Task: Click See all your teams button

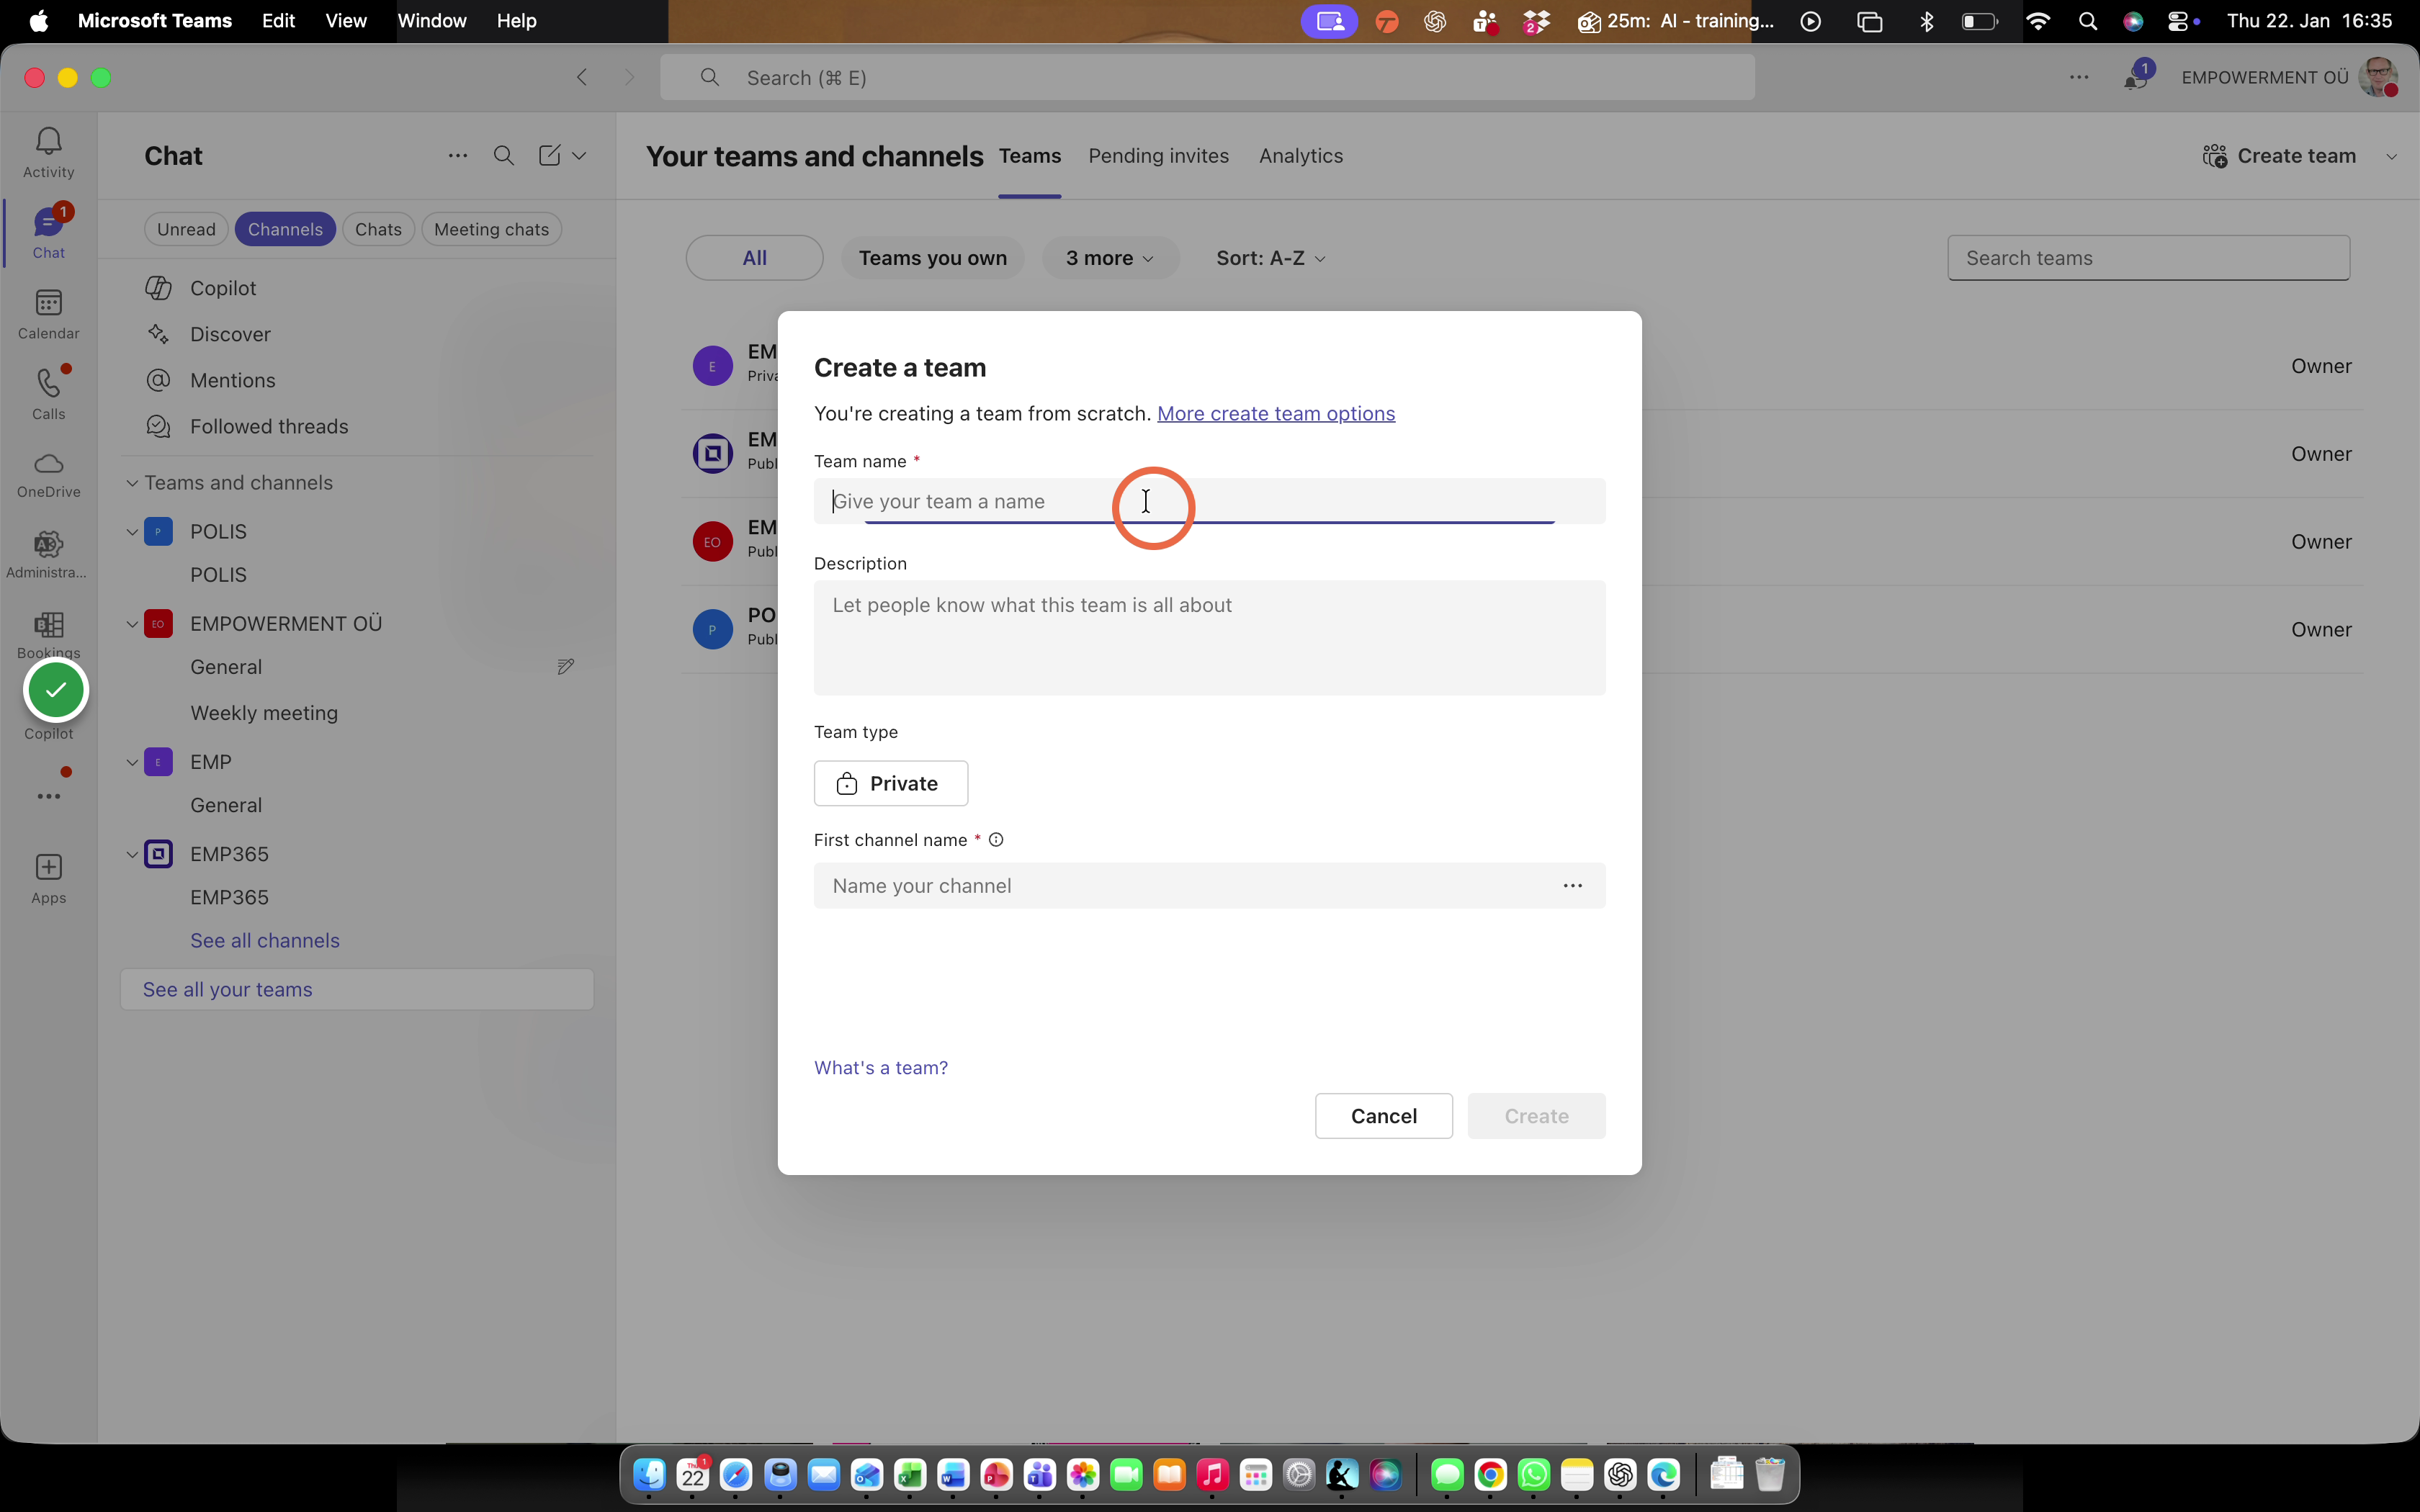Action: tap(357, 989)
